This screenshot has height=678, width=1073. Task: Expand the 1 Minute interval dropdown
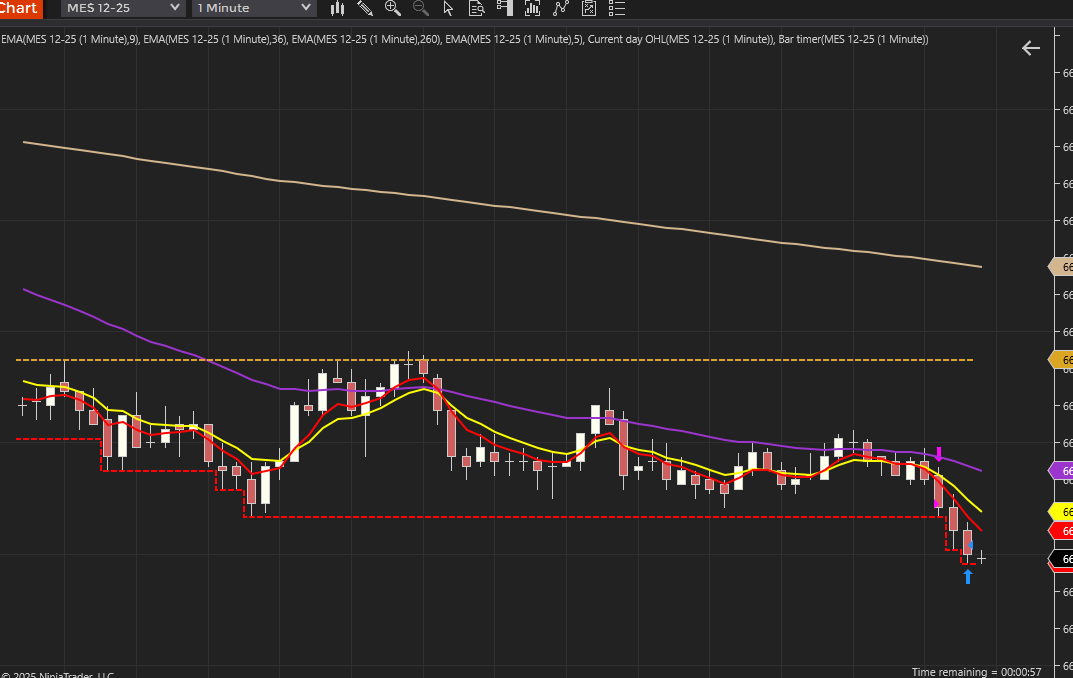[254, 8]
